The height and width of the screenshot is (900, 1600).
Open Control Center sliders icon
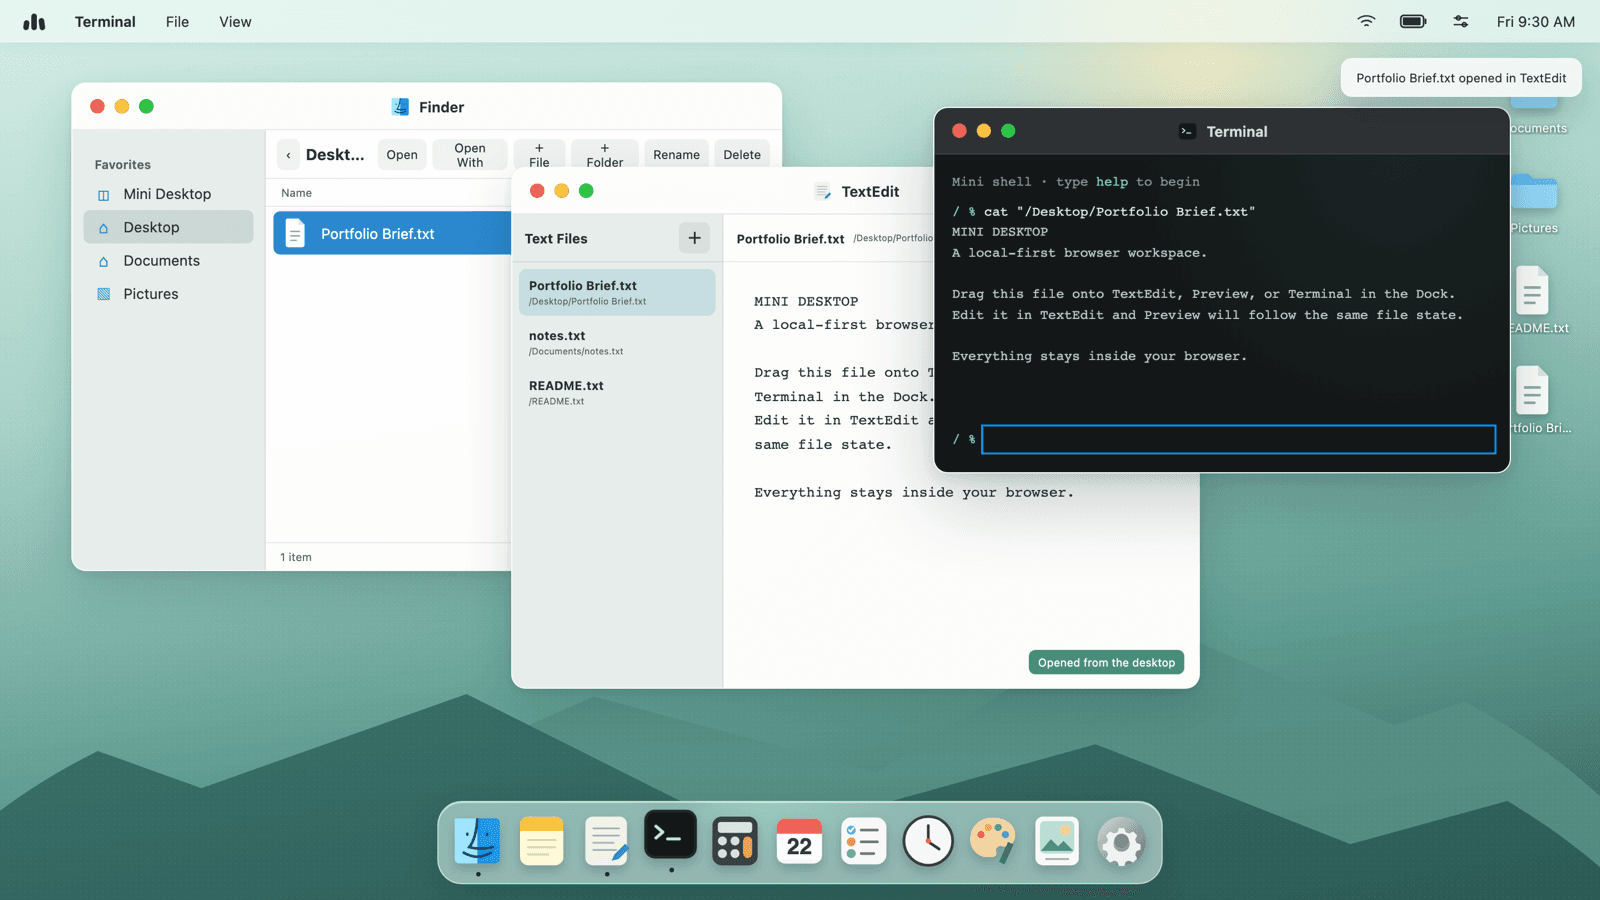(x=1461, y=21)
